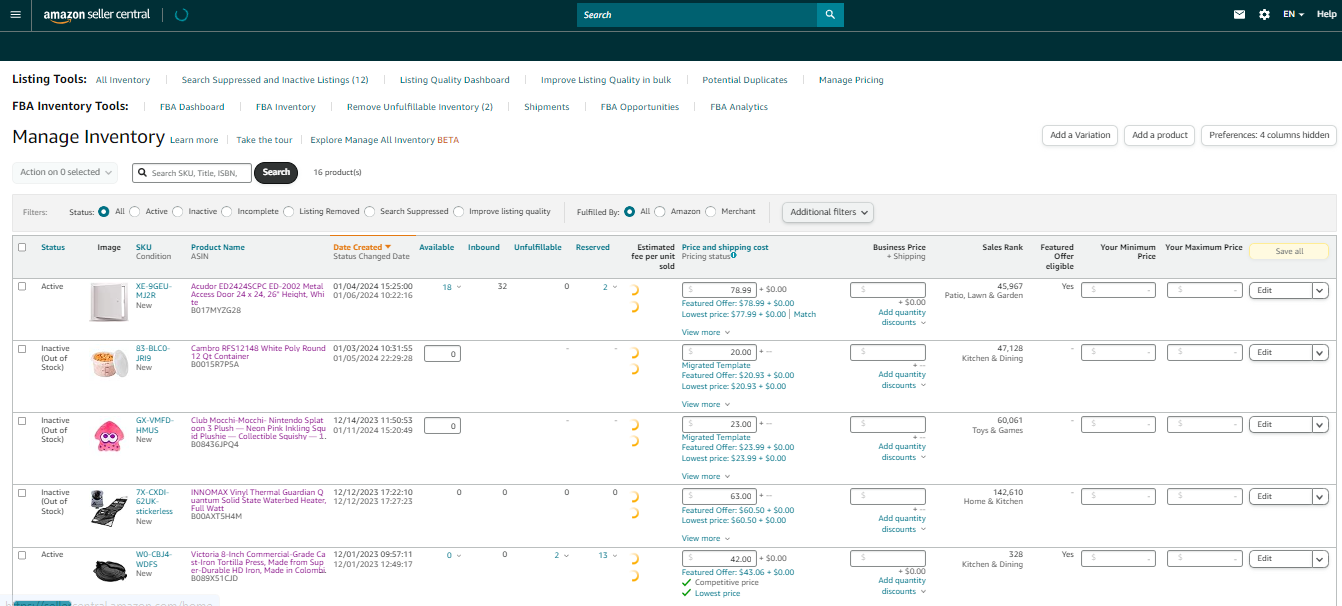
Task: Focus the SKU, Title, ISBN search field
Action: point(192,173)
